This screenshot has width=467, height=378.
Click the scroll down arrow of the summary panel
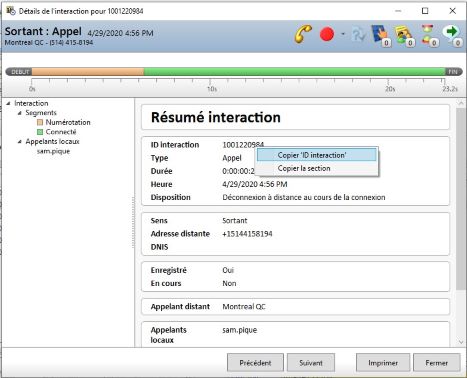pyautogui.click(x=461, y=342)
